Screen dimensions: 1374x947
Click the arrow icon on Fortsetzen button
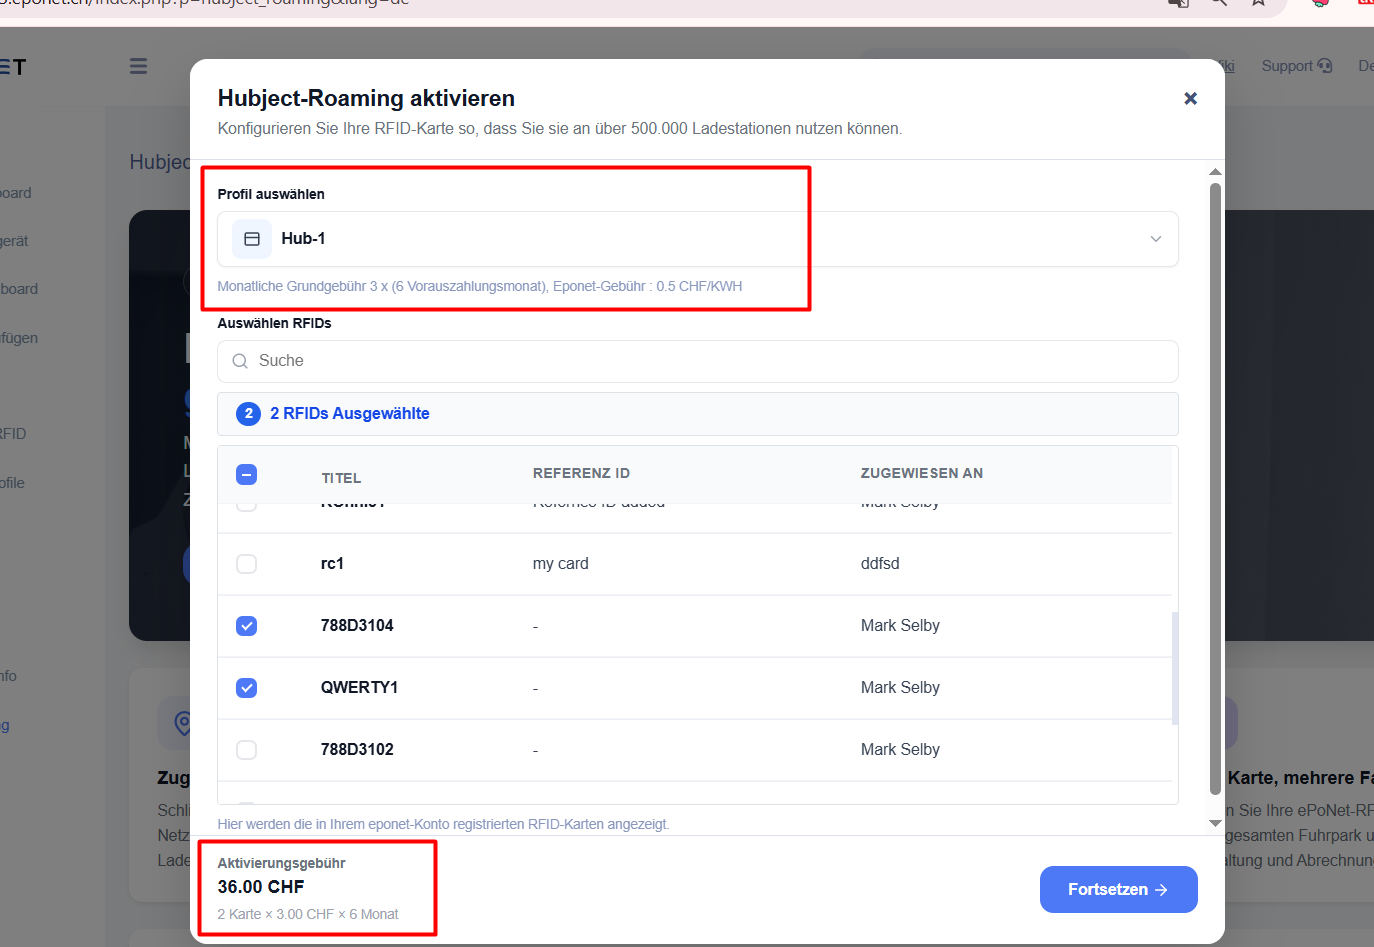tap(1161, 889)
